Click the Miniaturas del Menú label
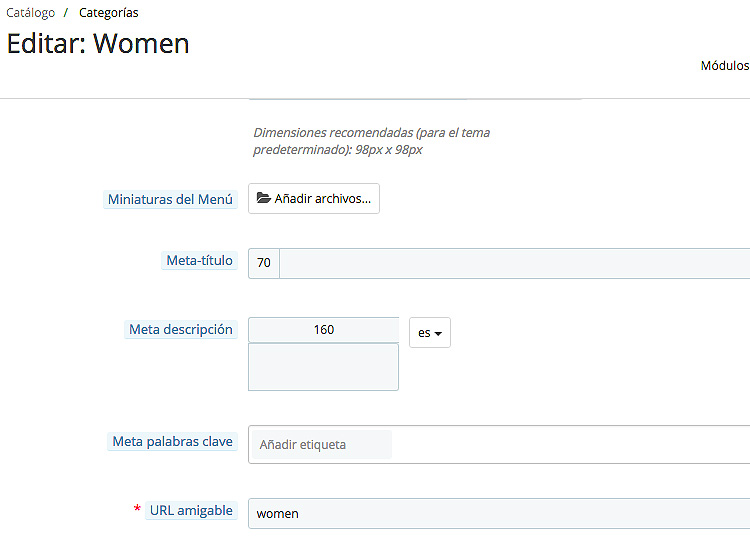Screen dimensions: 750x538 [x=170, y=199]
